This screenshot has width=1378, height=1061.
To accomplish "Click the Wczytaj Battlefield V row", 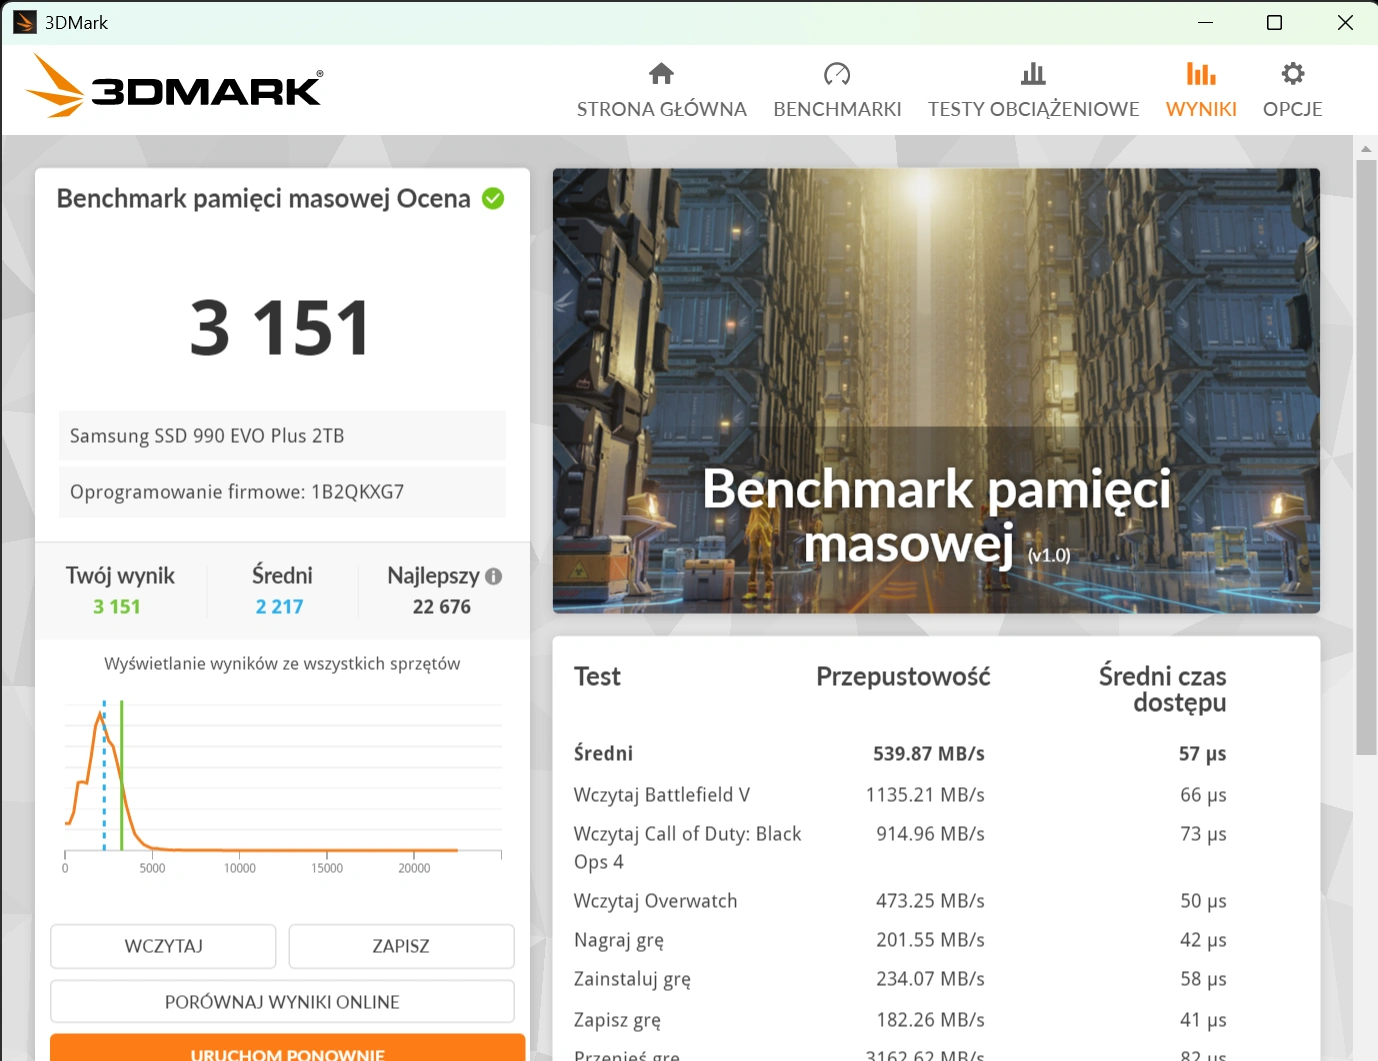I will click(x=900, y=795).
